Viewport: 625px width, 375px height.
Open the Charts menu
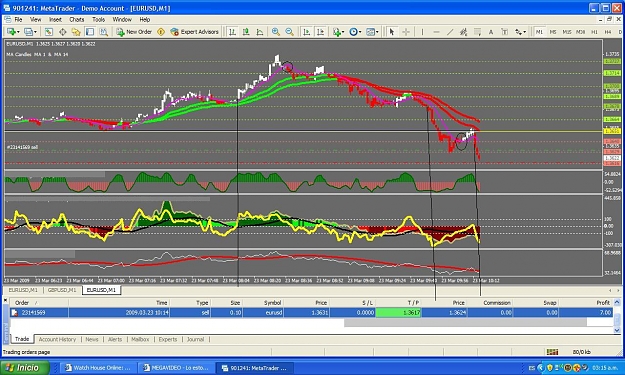click(x=77, y=19)
